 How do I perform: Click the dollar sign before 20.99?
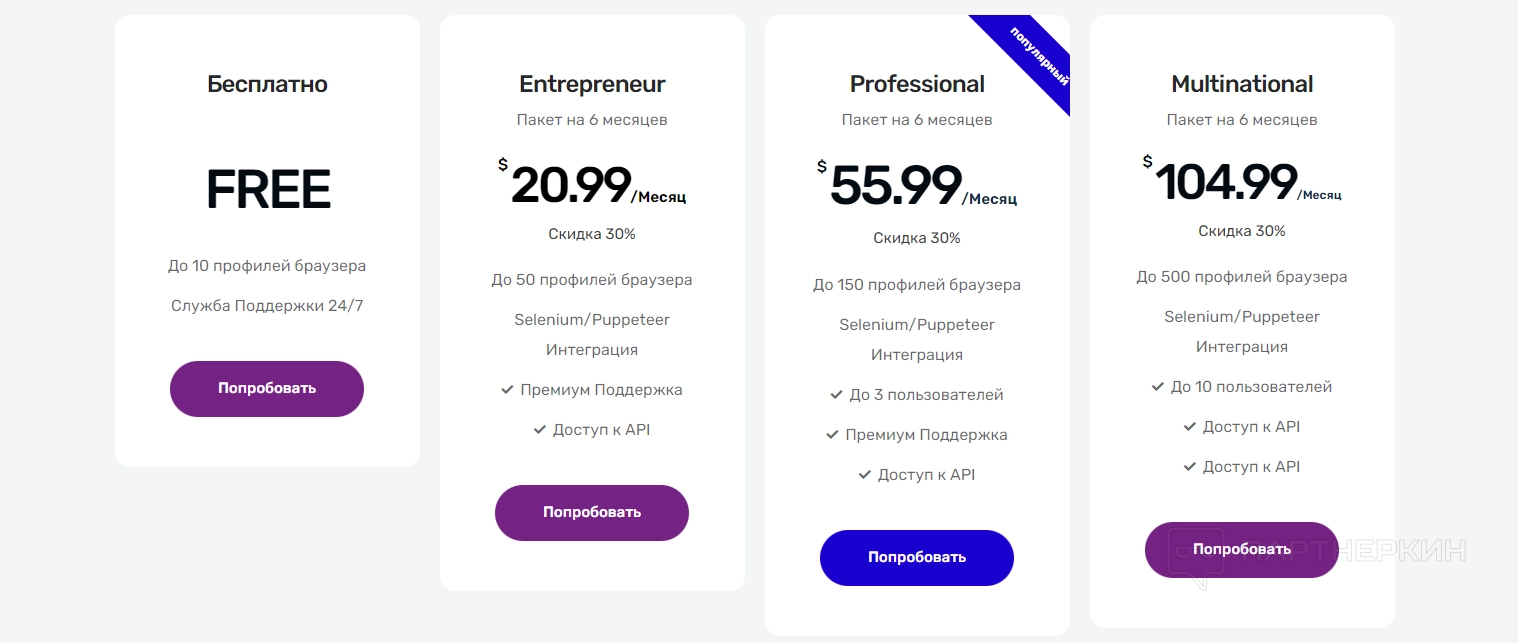pyautogui.click(x=503, y=165)
